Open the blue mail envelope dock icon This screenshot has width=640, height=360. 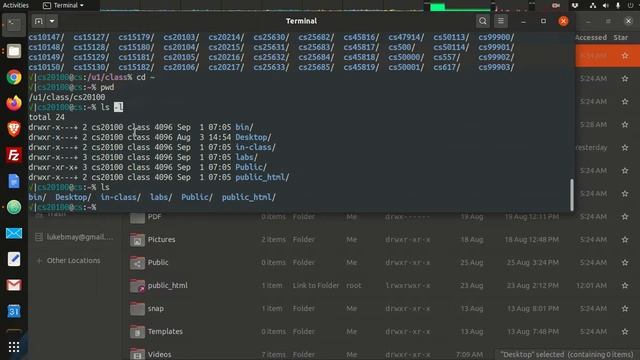pyautogui.click(x=14, y=233)
